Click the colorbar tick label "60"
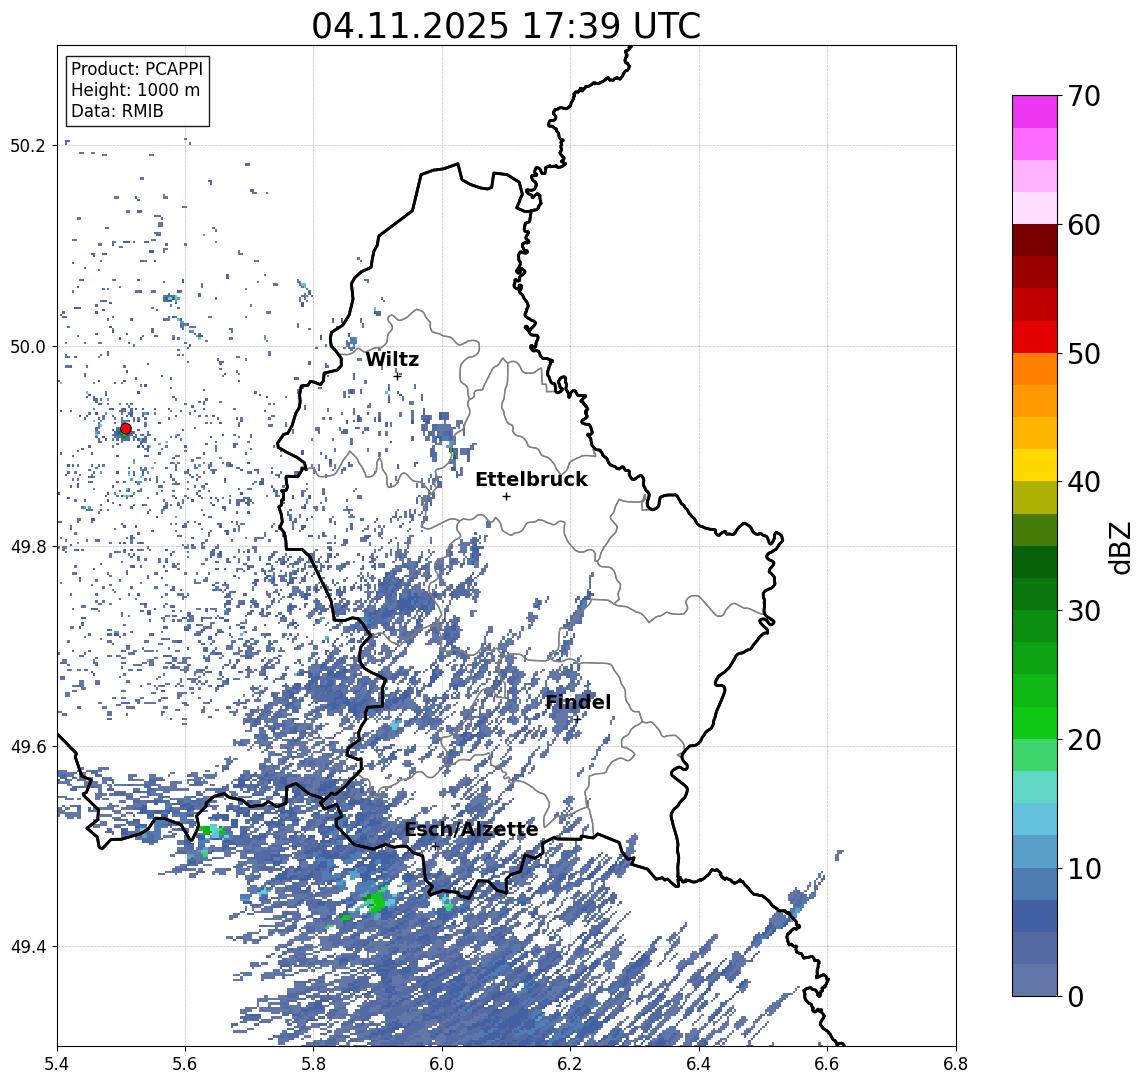 click(x=1084, y=225)
